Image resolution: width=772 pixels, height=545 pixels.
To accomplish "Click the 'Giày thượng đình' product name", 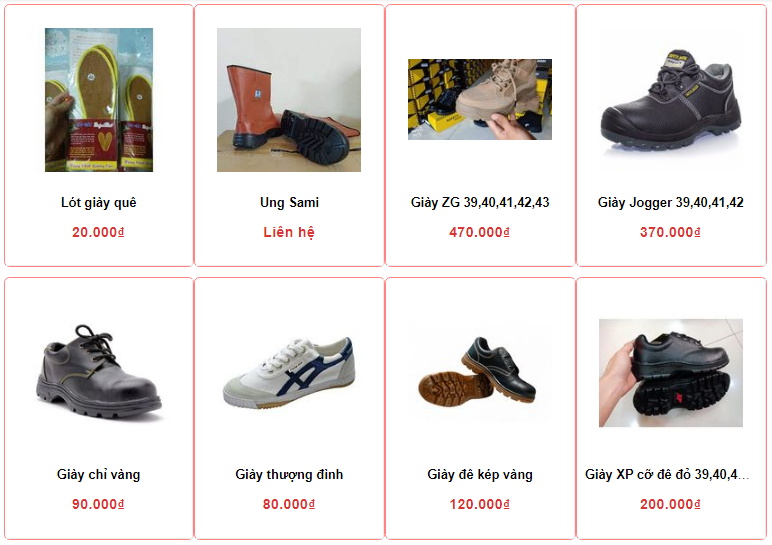I will click(289, 475).
